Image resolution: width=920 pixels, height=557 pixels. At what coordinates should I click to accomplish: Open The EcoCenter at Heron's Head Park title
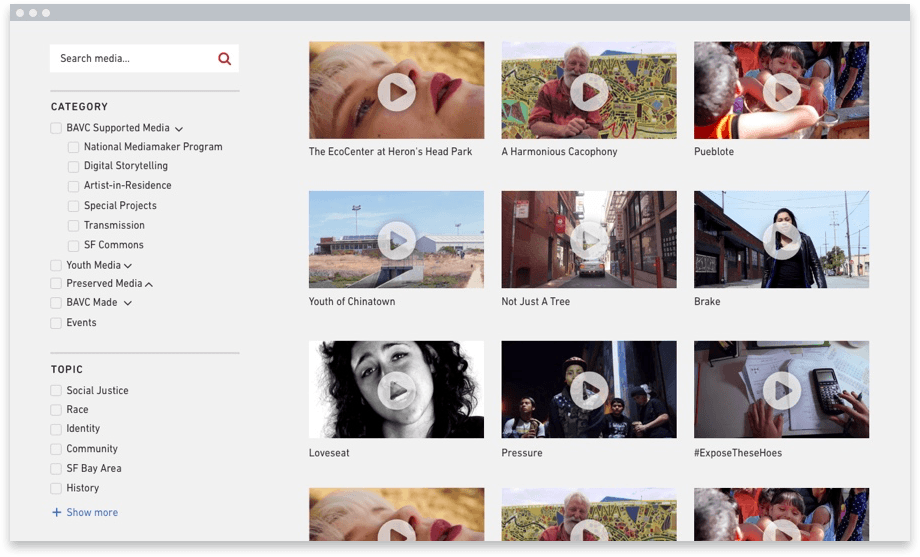click(x=390, y=151)
